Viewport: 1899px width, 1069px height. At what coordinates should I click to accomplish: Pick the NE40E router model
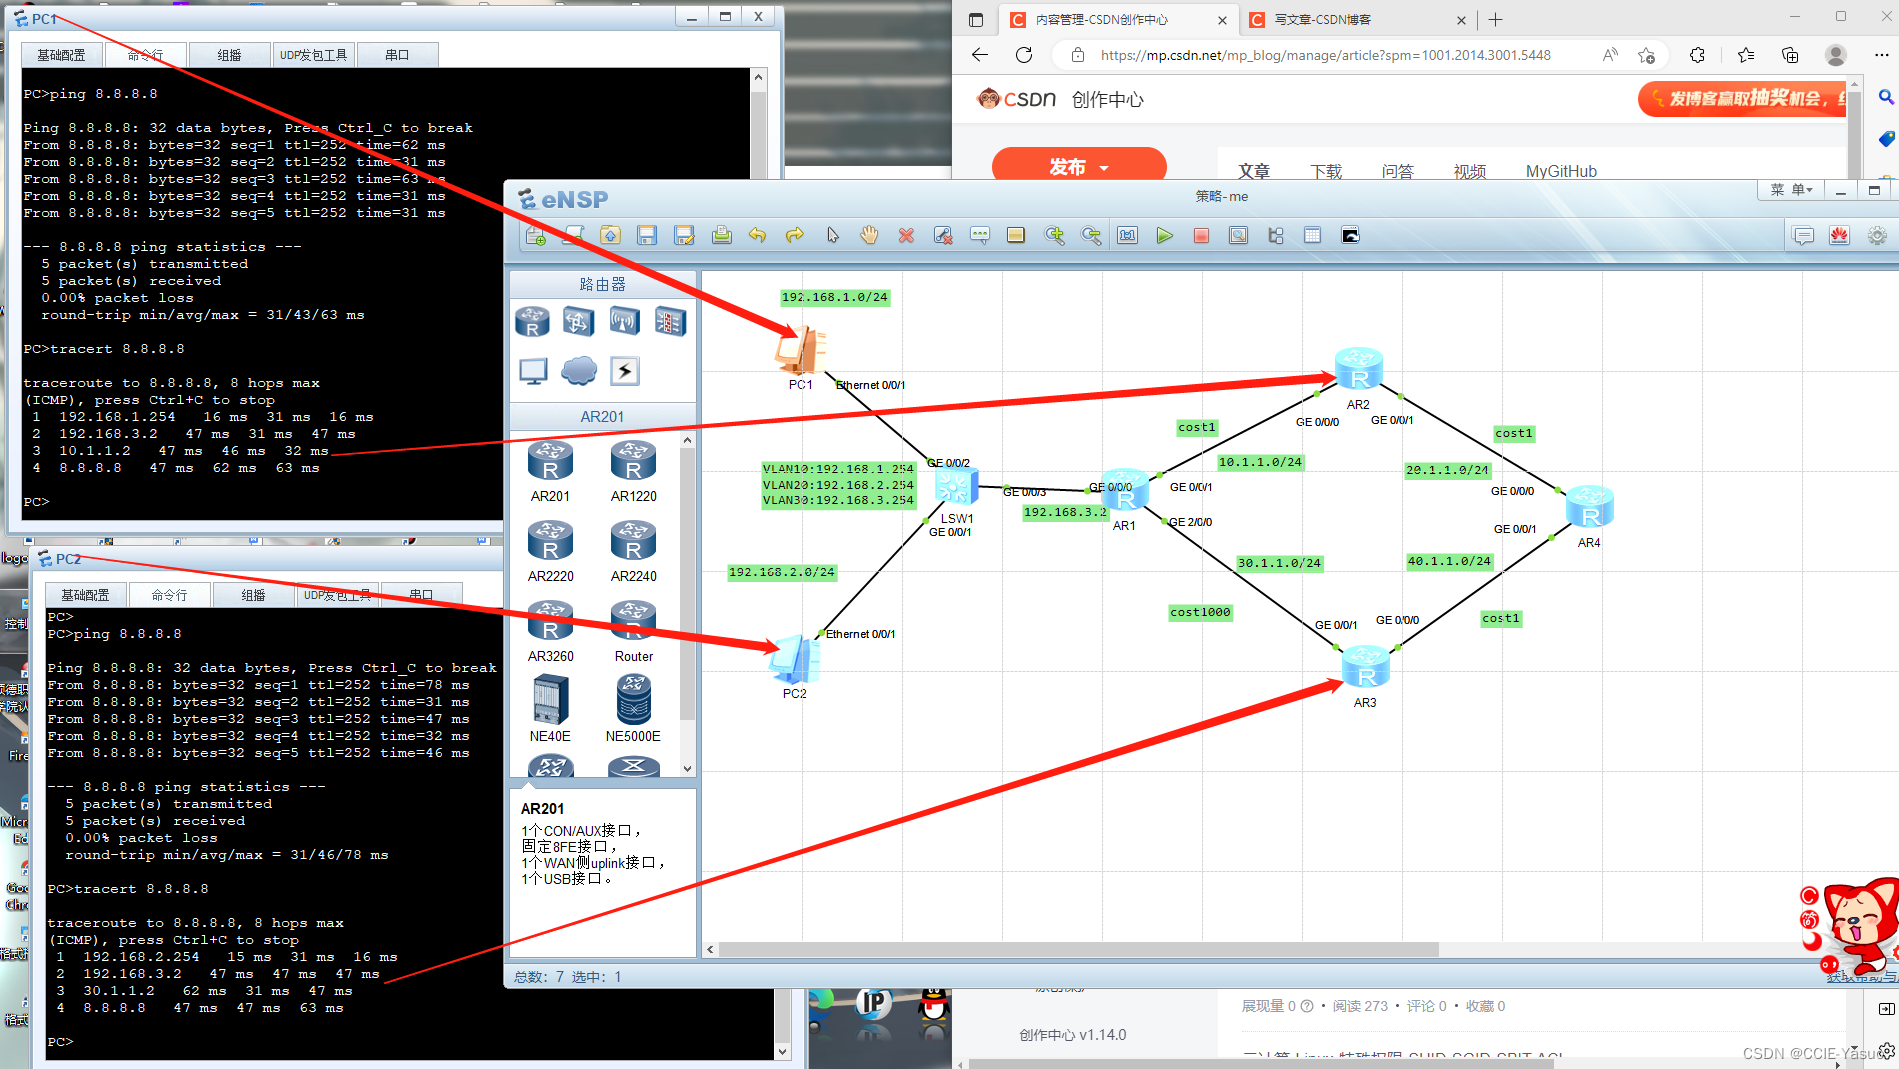550,709
